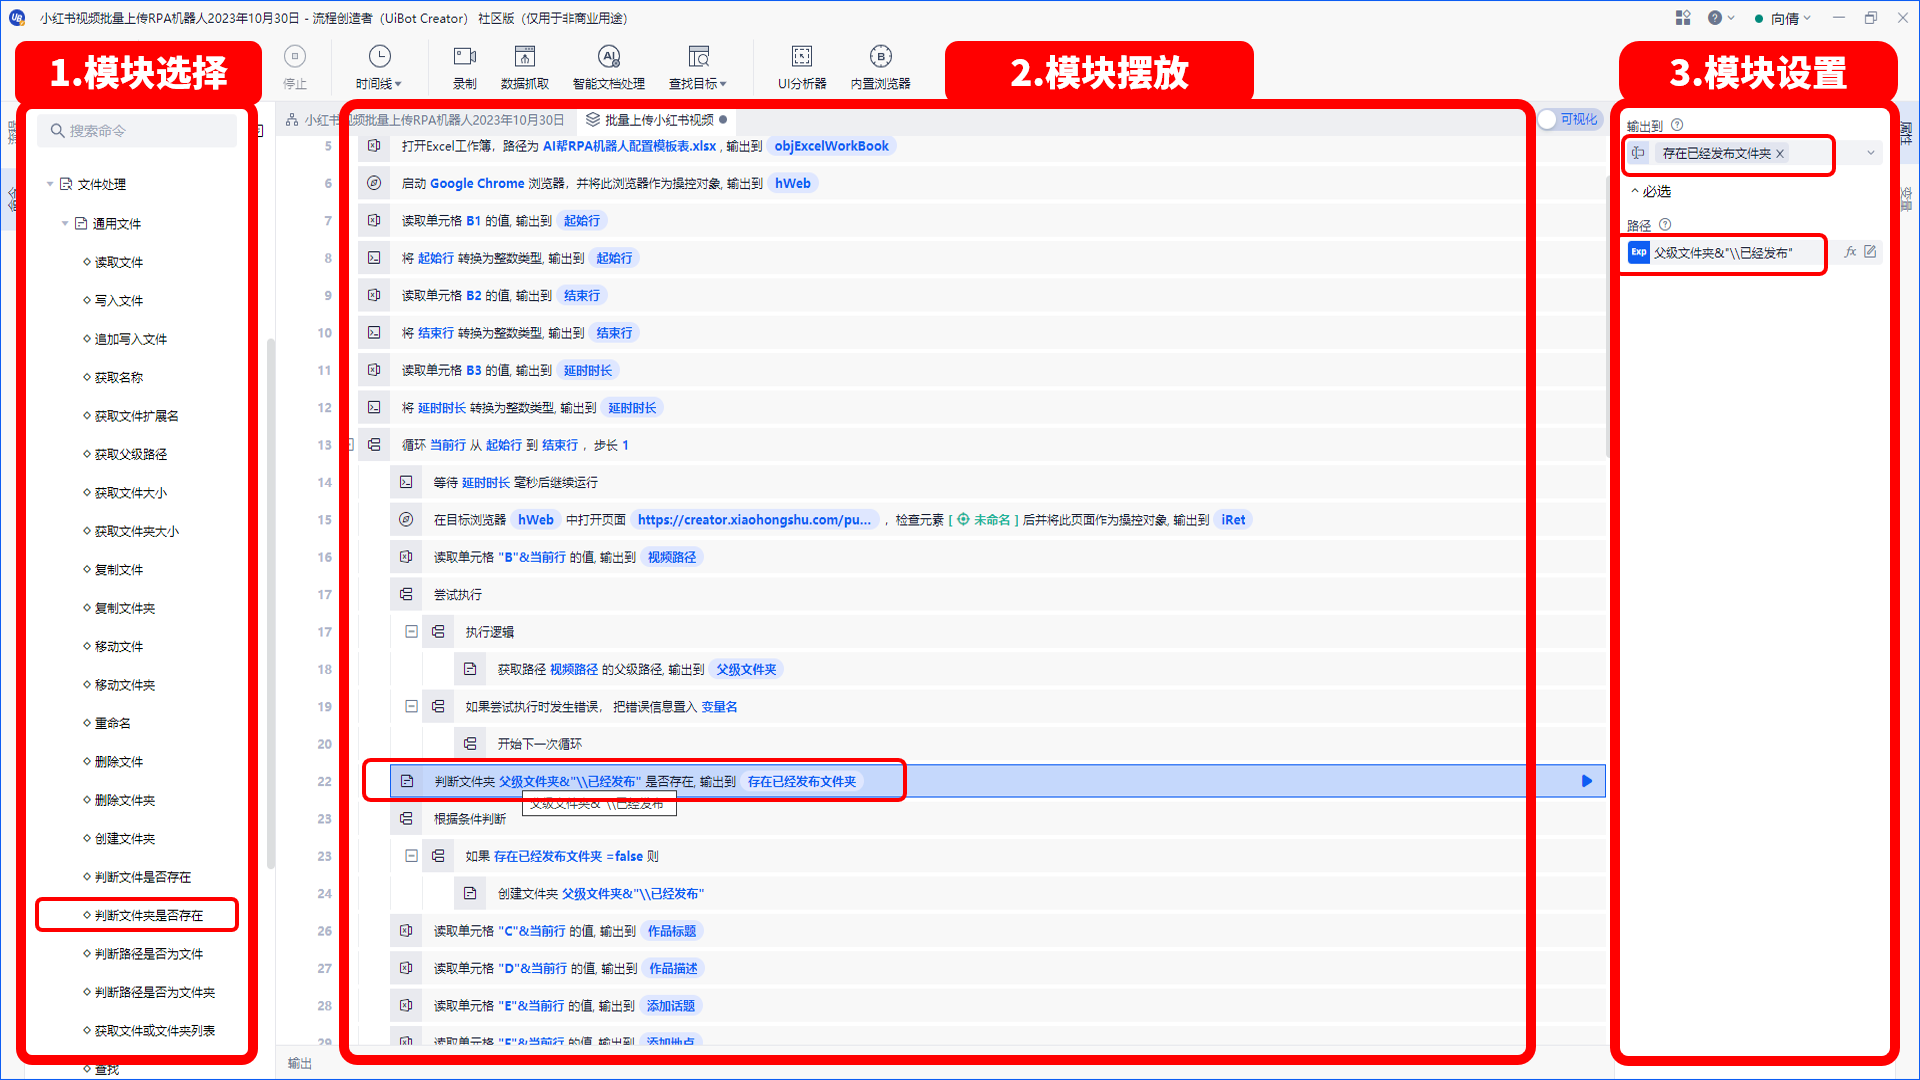
Task: Collapse the 执行逻辑 block
Action: 411,631
